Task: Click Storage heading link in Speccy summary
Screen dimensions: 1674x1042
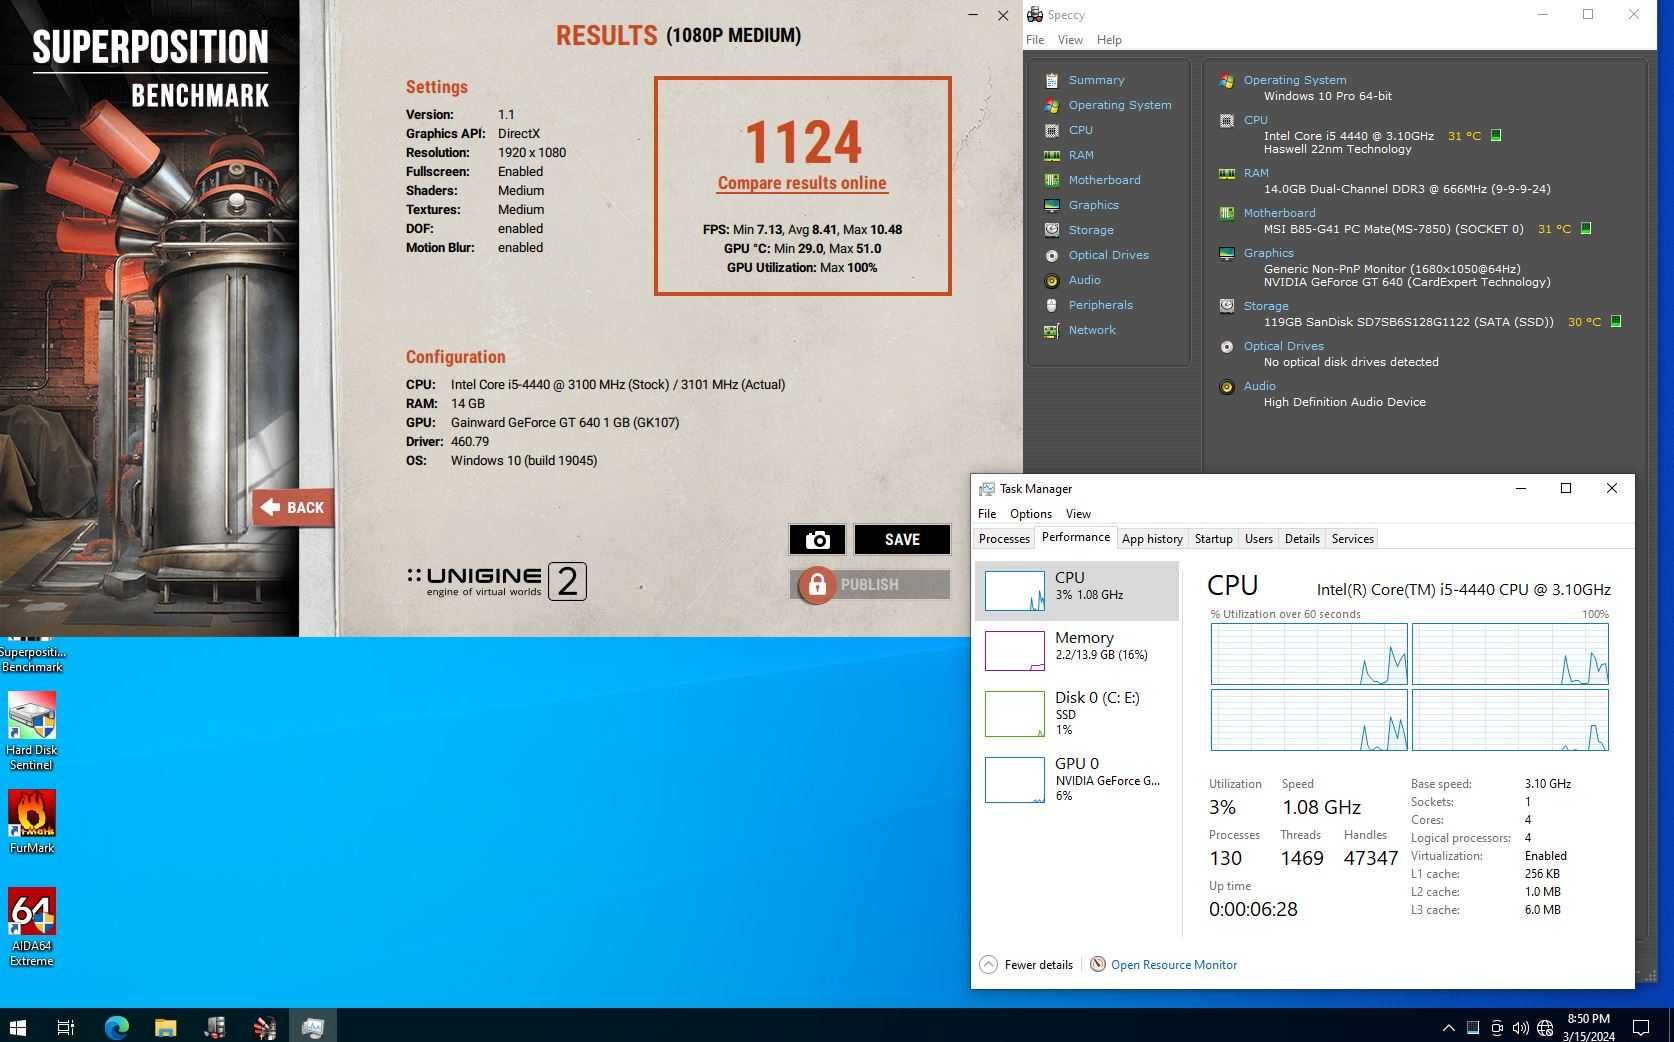Action: [1265, 306]
